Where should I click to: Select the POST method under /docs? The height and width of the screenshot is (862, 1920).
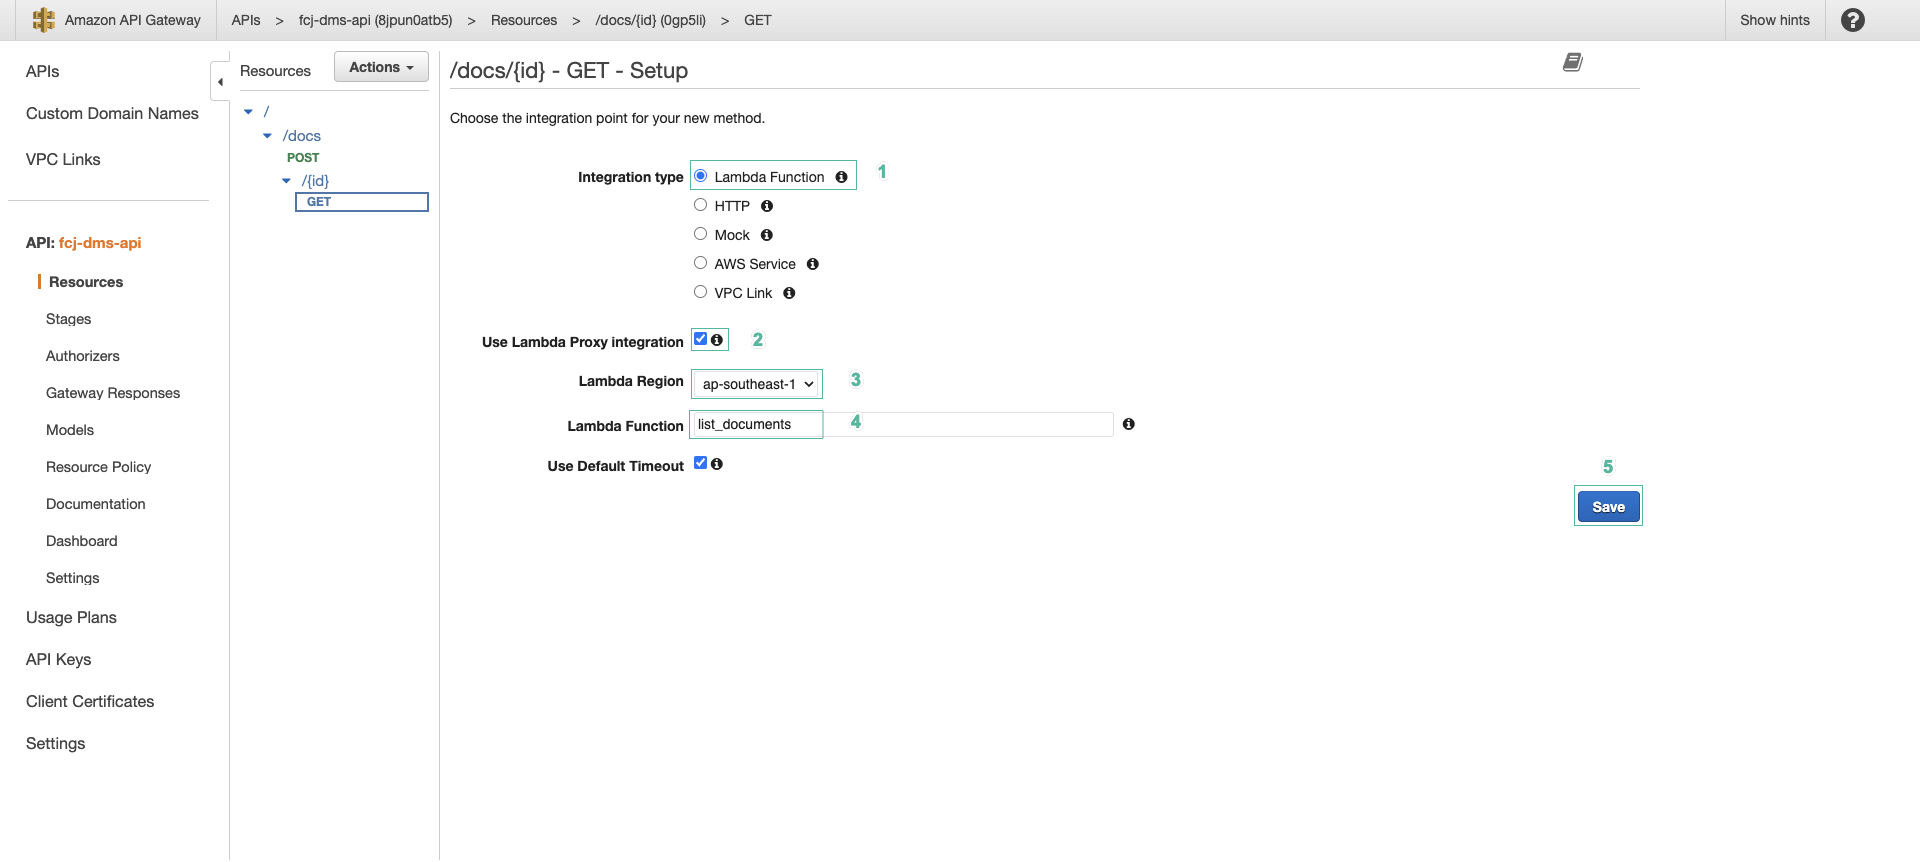click(x=303, y=158)
